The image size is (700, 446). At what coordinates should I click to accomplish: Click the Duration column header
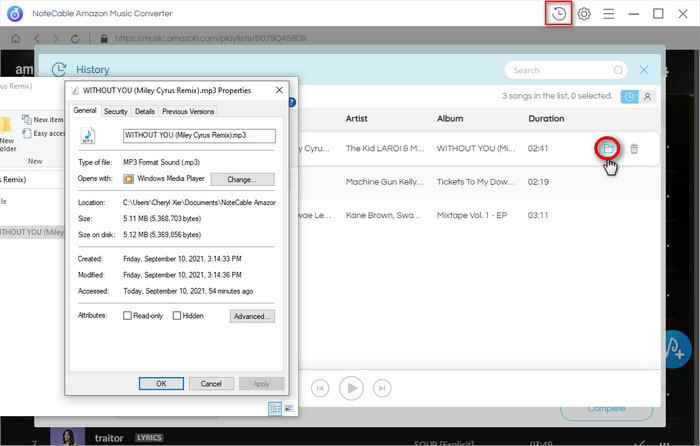(x=546, y=119)
